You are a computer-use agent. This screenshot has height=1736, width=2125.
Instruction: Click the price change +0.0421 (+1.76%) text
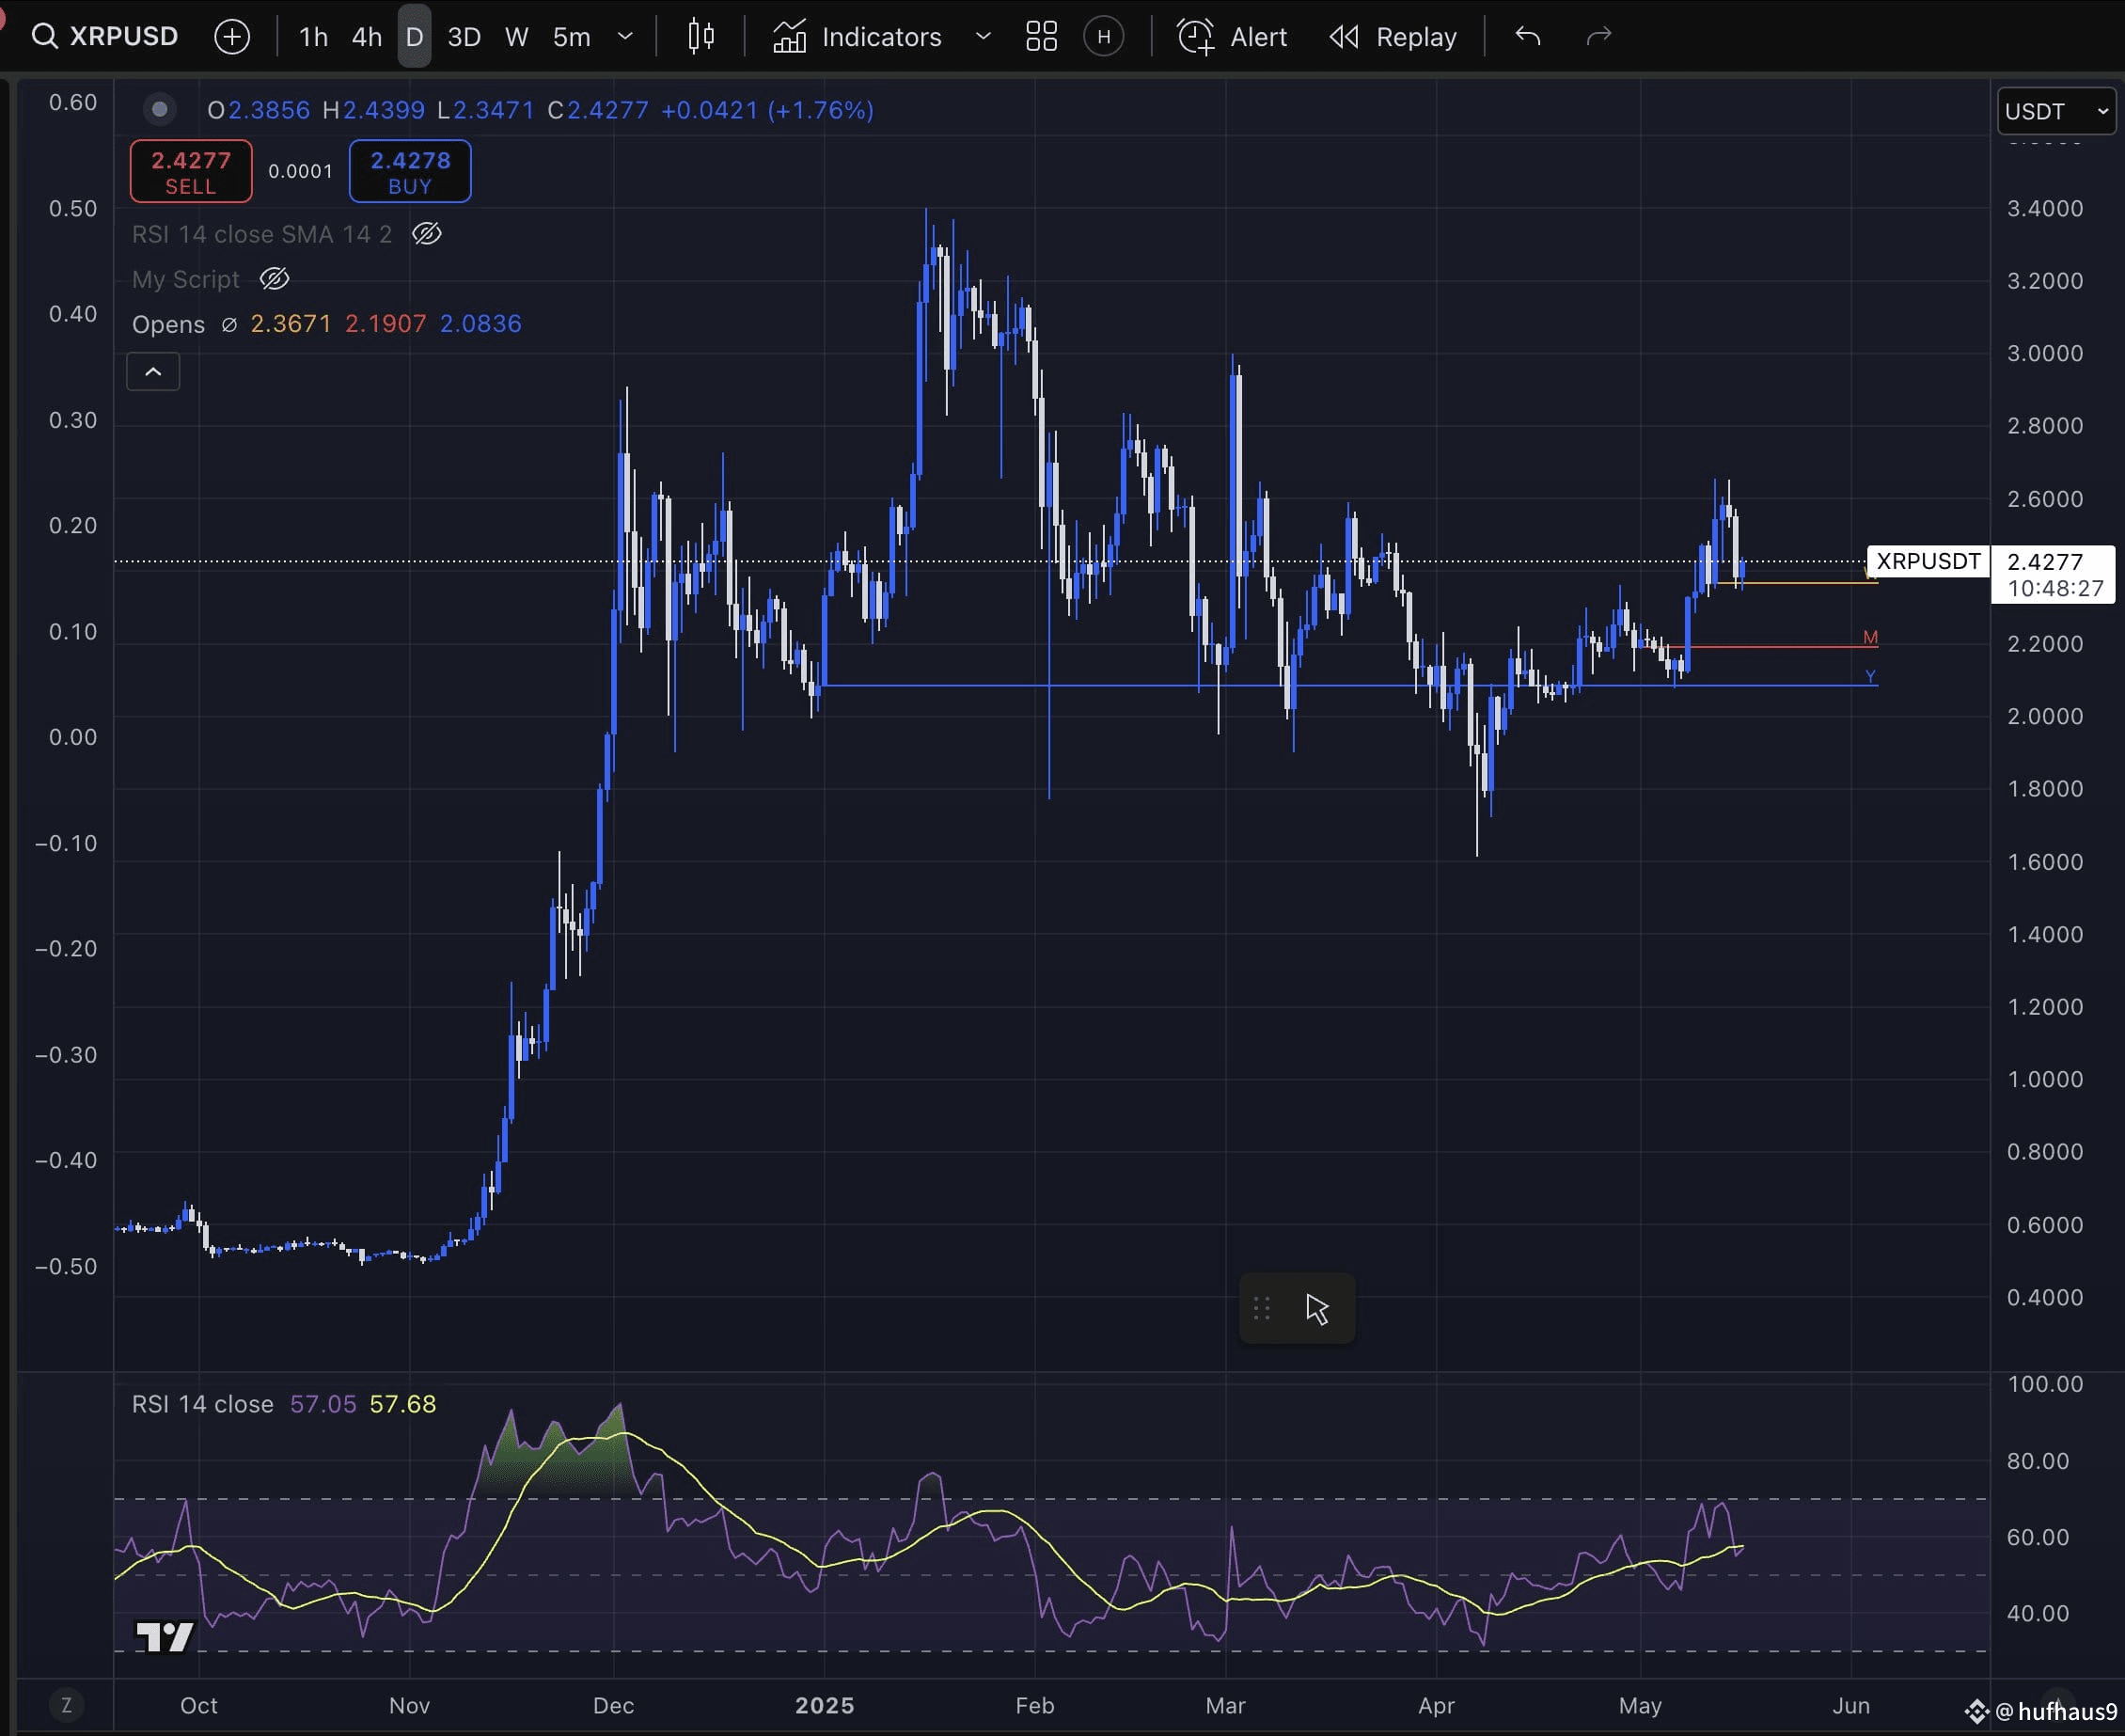click(x=767, y=109)
